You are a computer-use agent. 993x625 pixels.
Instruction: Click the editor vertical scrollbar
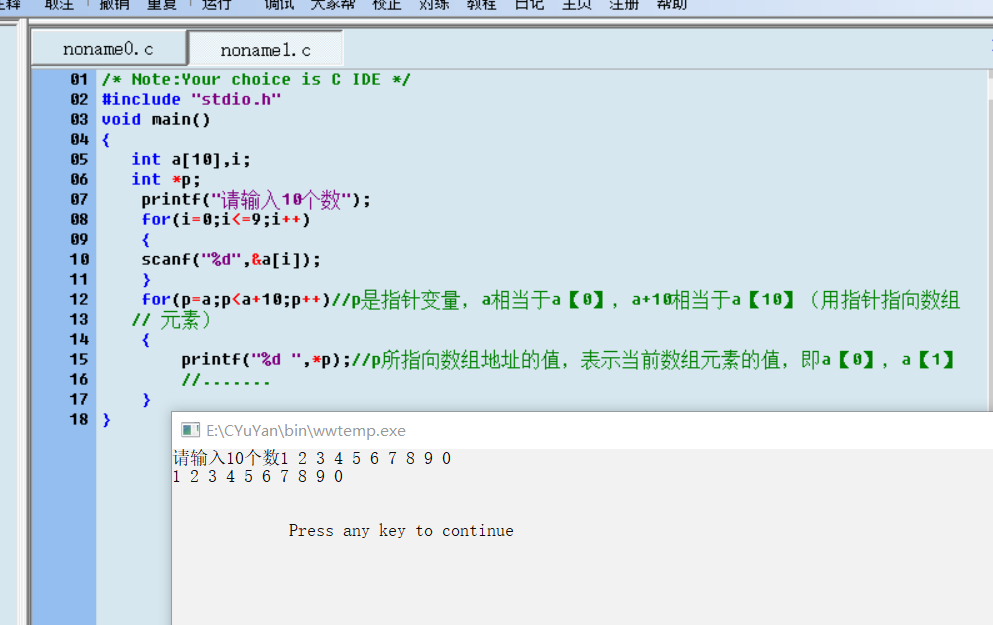click(990, 241)
